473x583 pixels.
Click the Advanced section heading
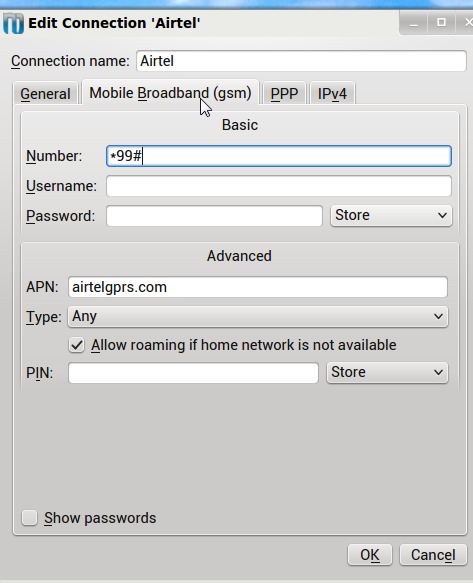click(239, 256)
